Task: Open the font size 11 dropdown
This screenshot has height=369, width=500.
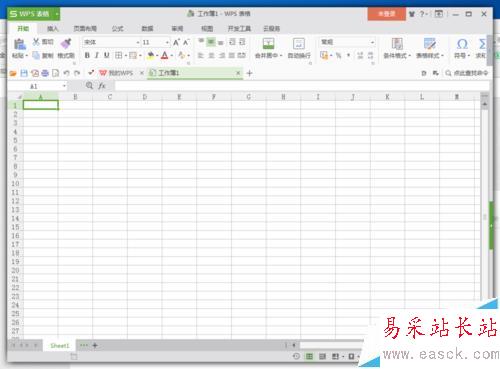Action: pos(167,42)
